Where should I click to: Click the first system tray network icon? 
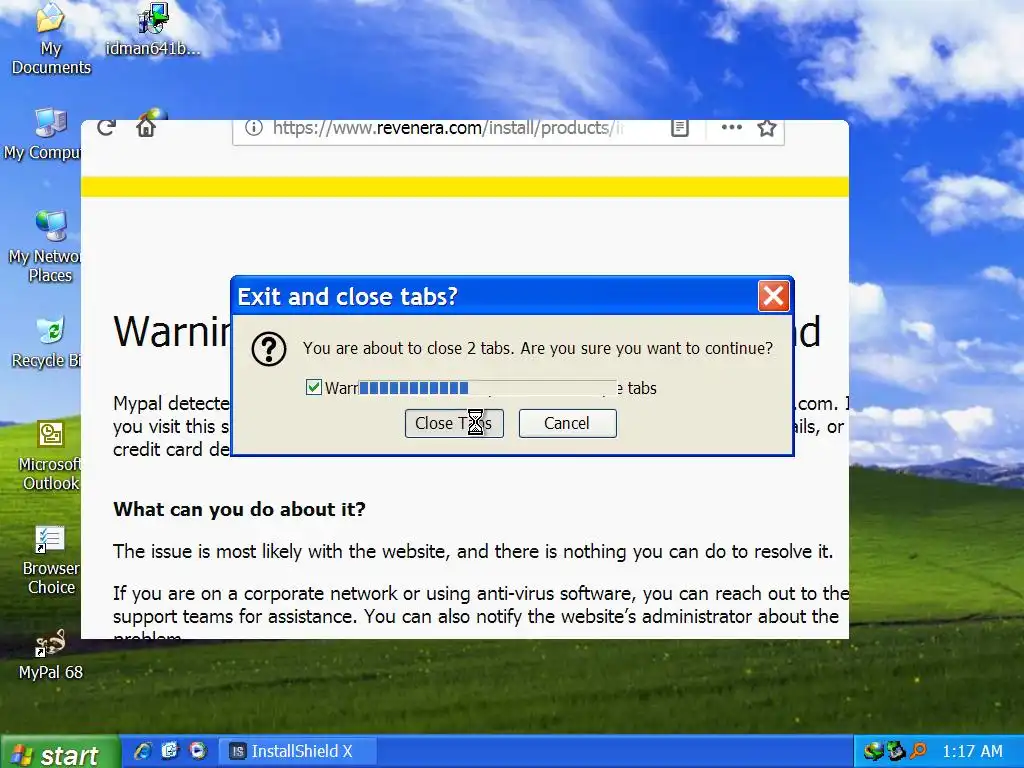click(x=873, y=752)
